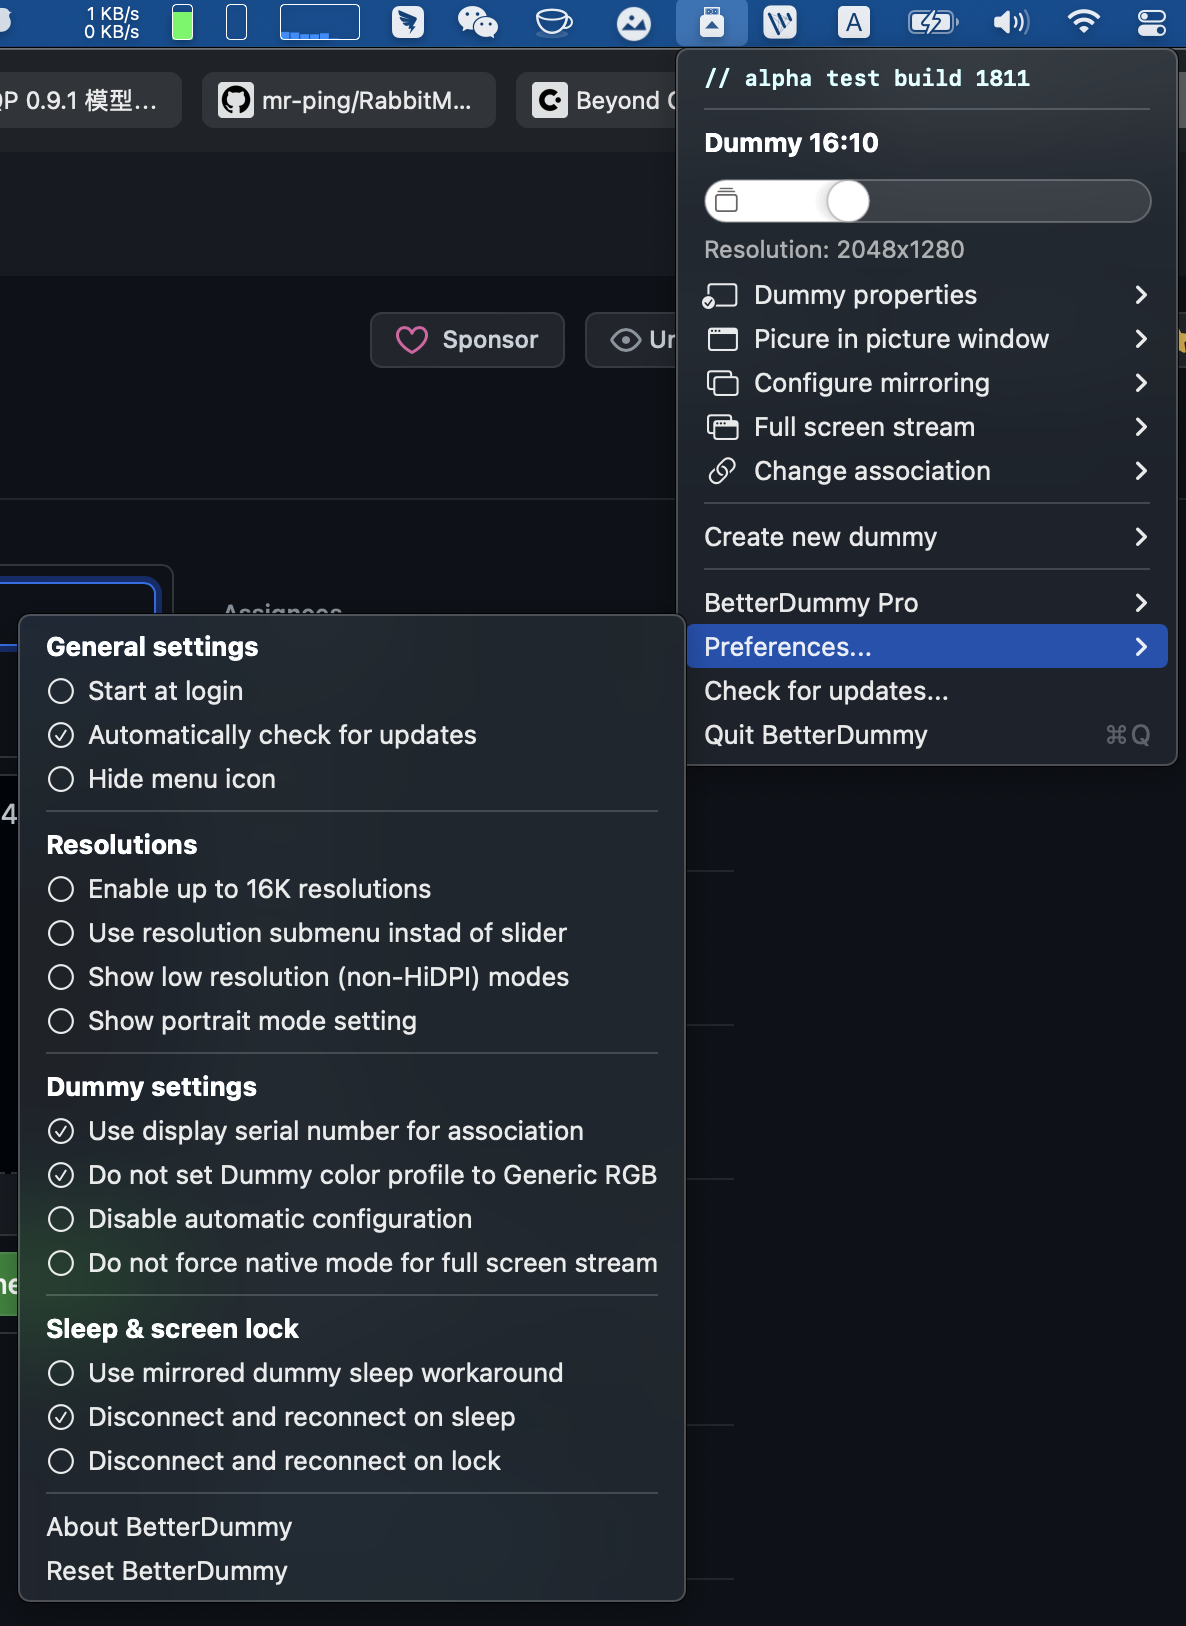Click the Control Center icon
This screenshot has height=1626, width=1186.
pyautogui.click(x=1151, y=22)
